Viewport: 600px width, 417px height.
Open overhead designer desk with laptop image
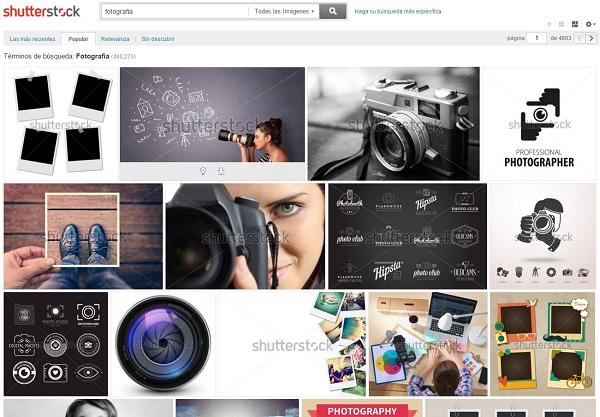[428, 344]
